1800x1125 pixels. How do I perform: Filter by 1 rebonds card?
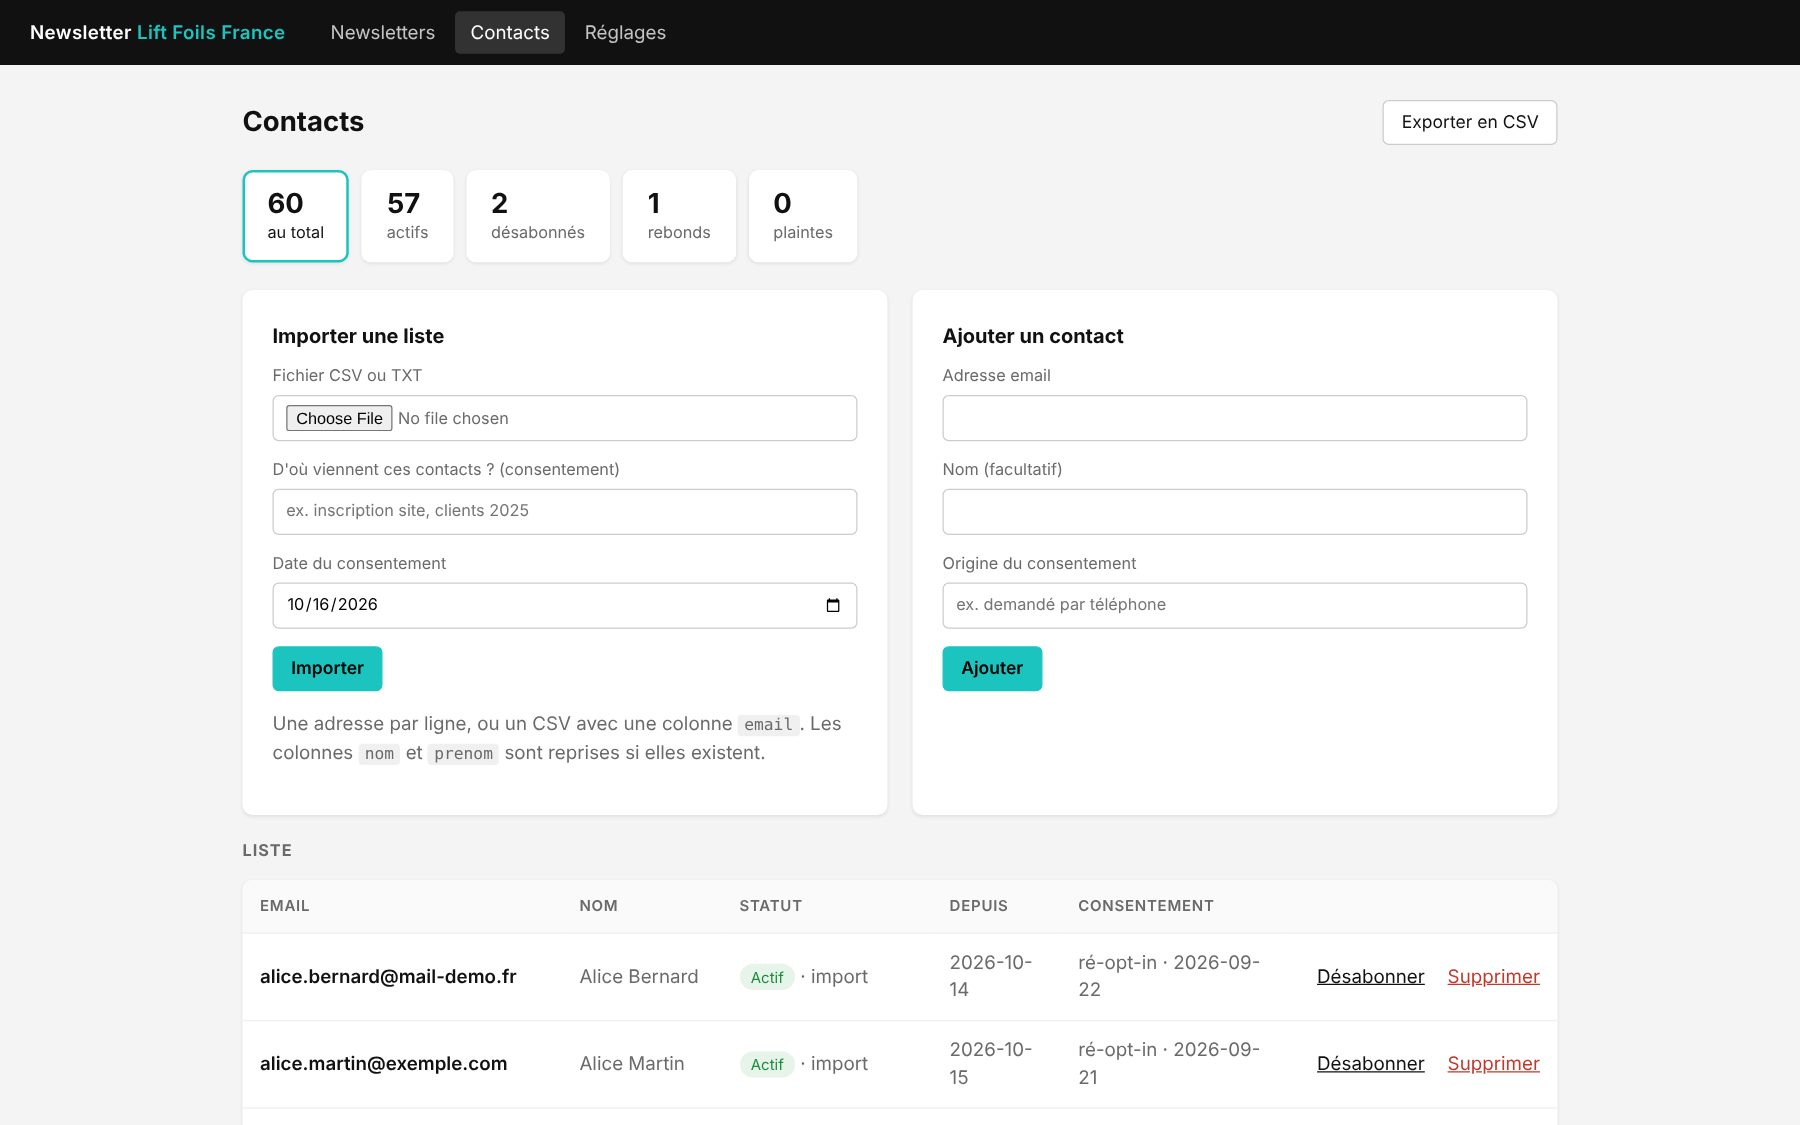tap(679, 216)
